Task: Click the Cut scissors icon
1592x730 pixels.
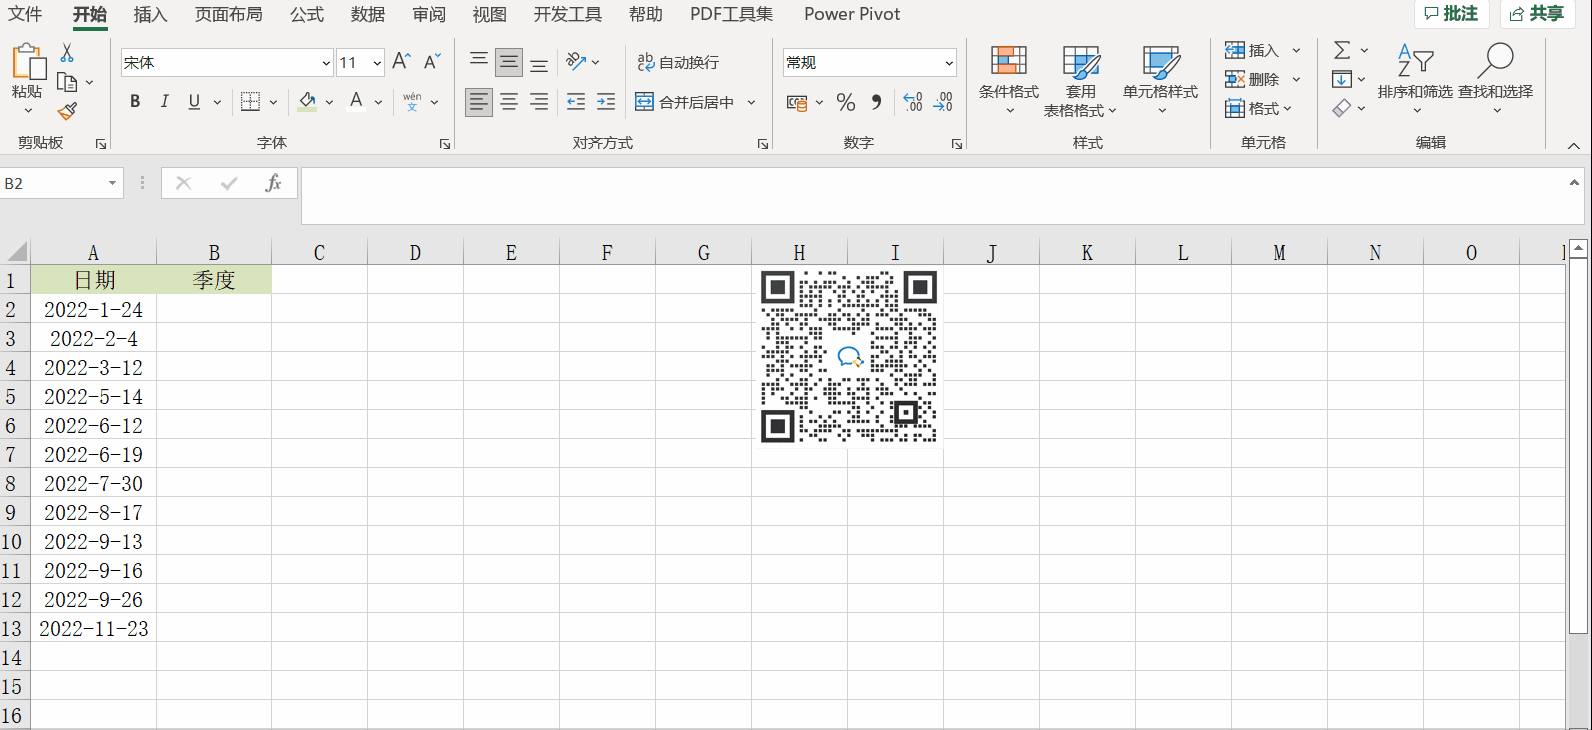Action: click(67, 53)
